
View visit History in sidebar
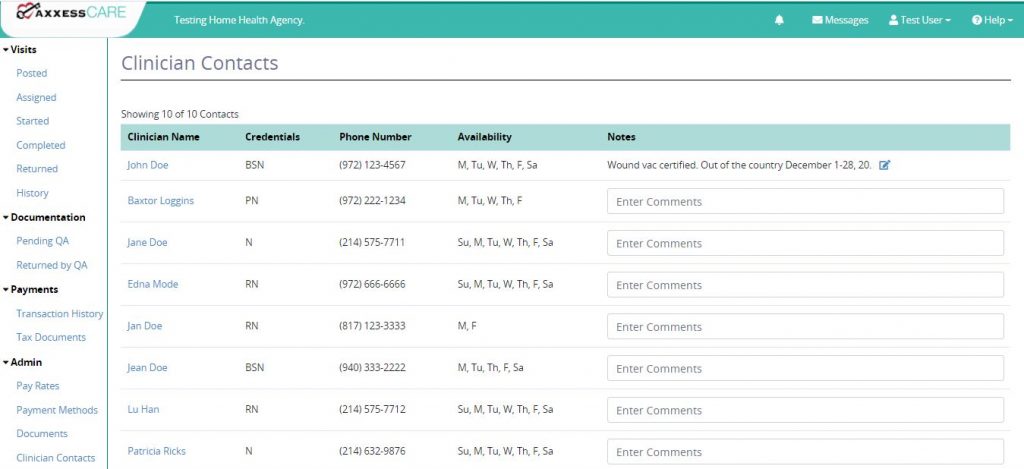tap(32, 193)
